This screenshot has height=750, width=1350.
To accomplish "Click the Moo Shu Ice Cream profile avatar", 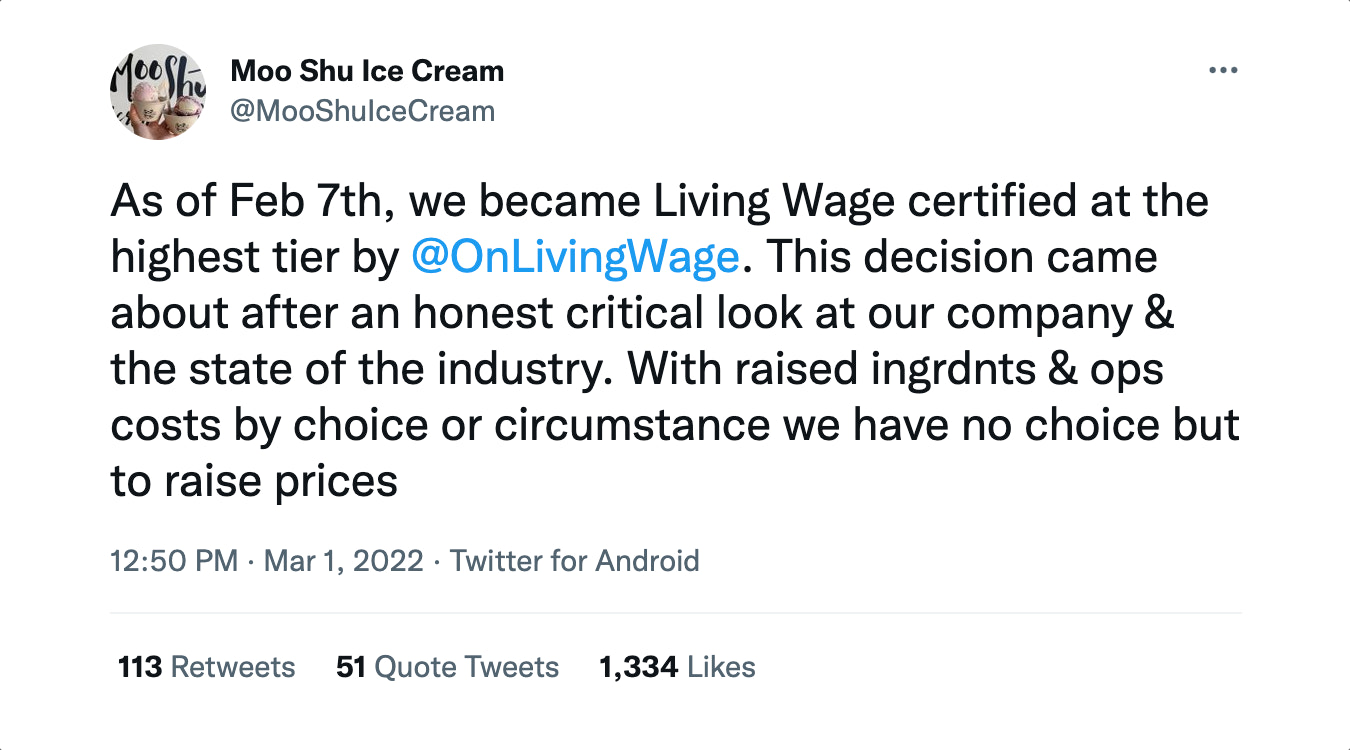I will (x=155, y=92).
